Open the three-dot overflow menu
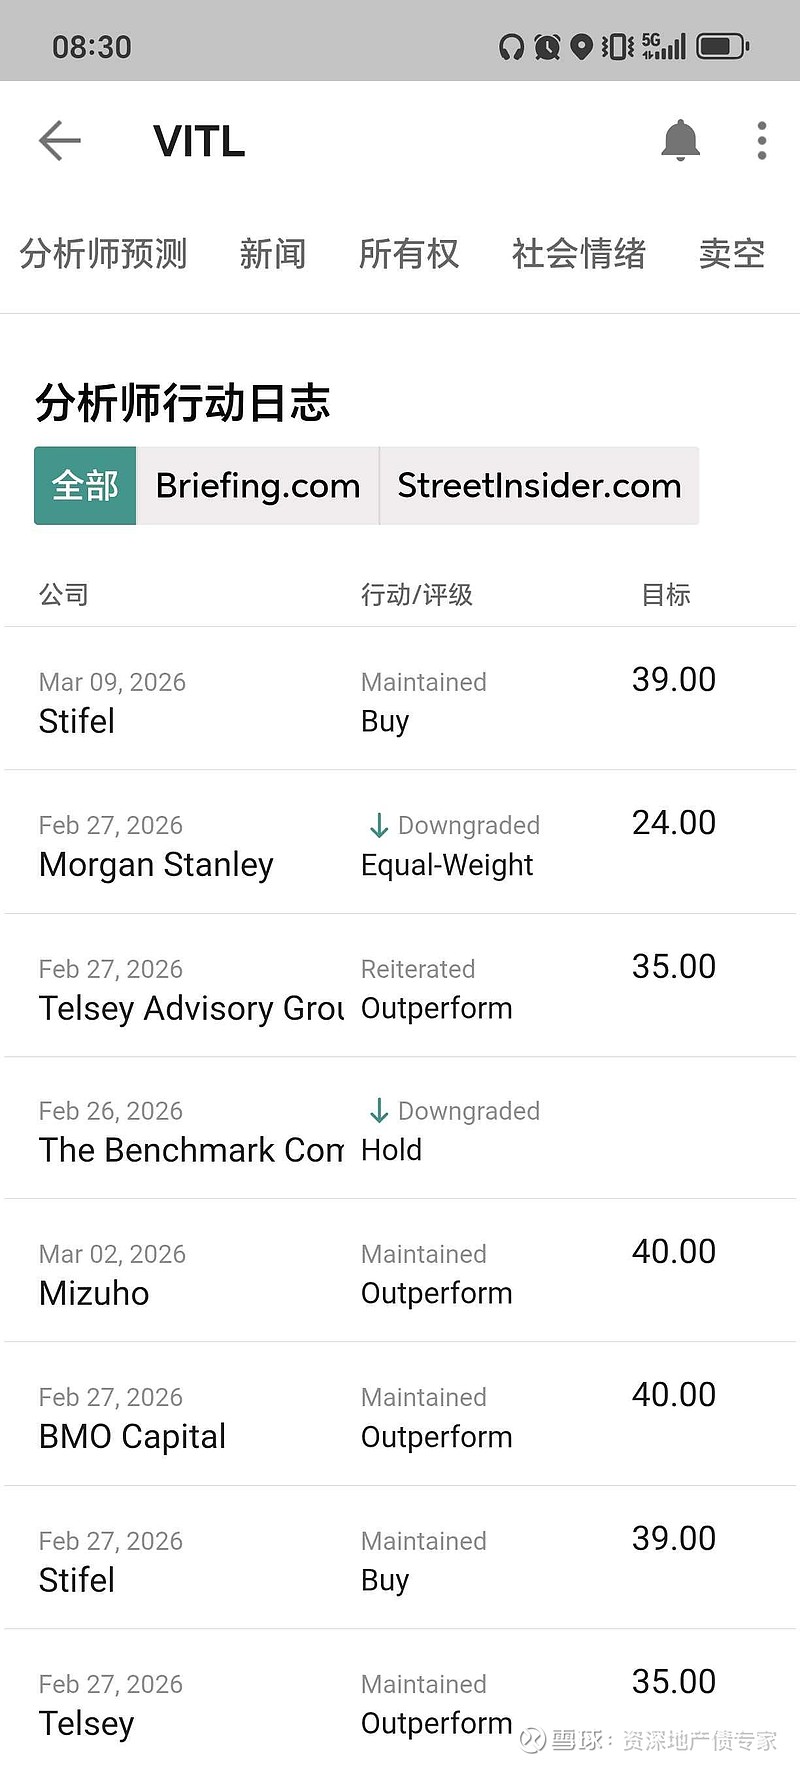The height and width of the screenshot is (1765, 800). [x=762, y=141]
